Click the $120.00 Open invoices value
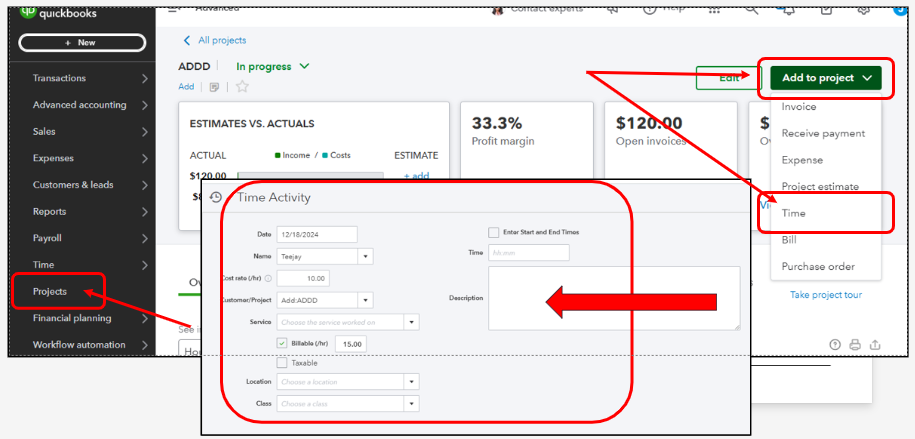 (649, 123)
